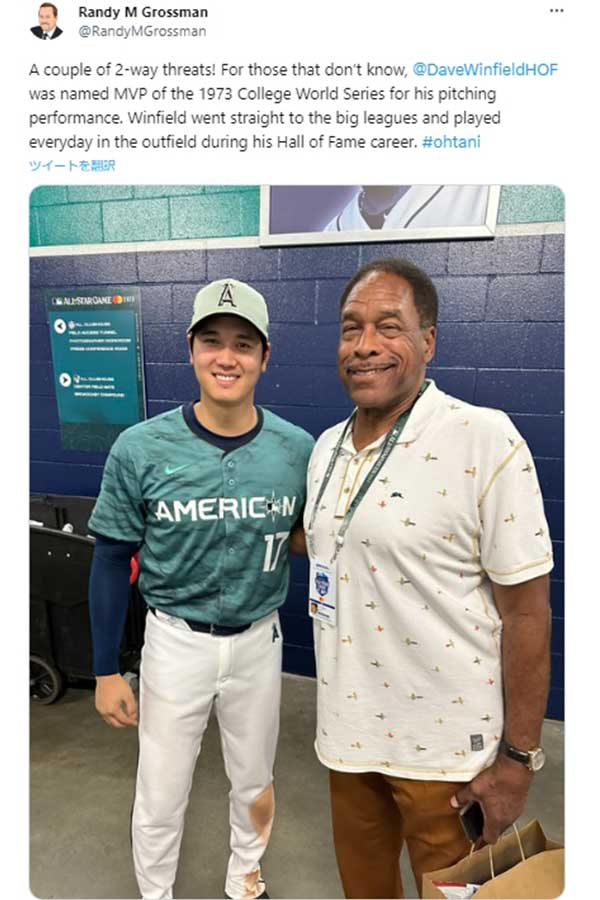Click the number 17 on the jersey

tap(275, 551)
